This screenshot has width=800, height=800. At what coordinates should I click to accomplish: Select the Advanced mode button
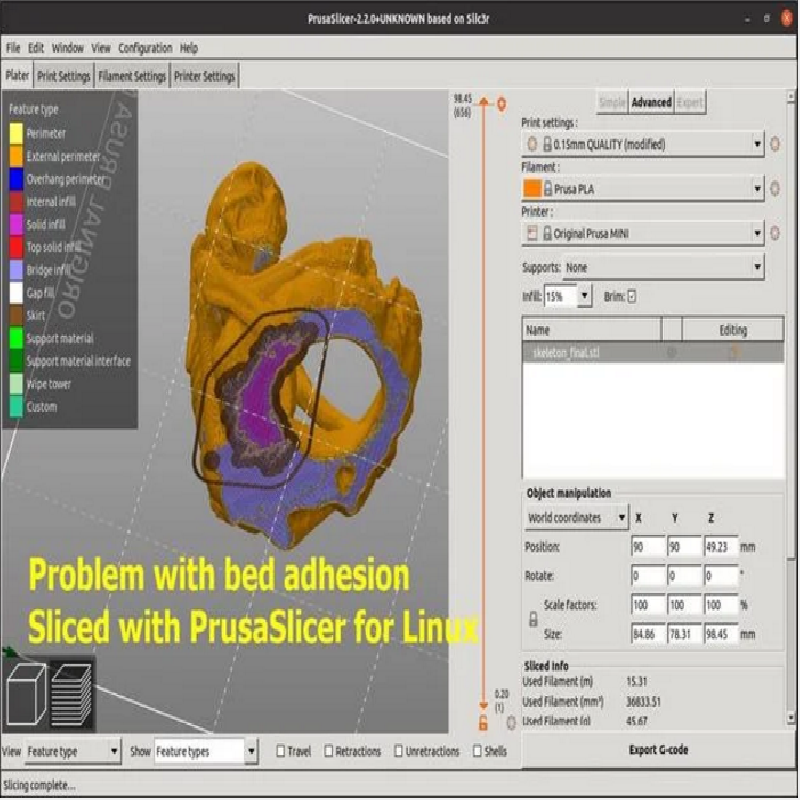coord(651,102)
